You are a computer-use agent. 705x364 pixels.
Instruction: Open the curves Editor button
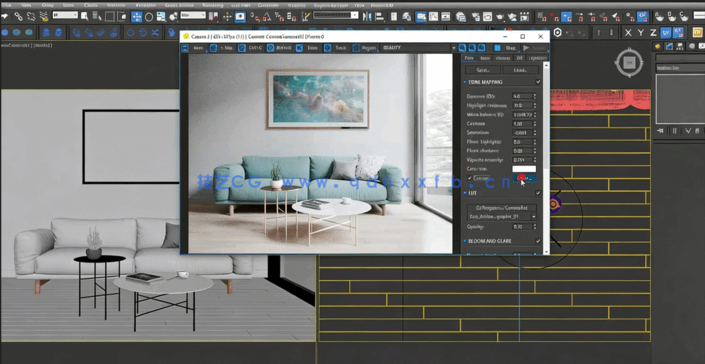[525, 178]
